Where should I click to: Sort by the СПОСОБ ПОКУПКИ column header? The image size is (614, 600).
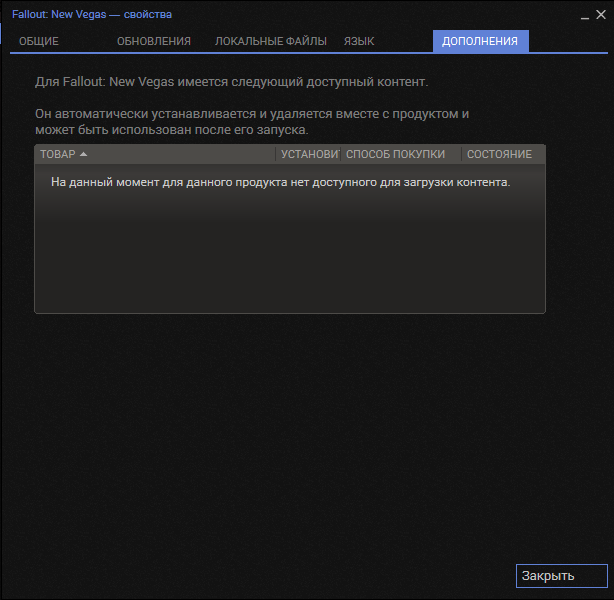point(401,154)
